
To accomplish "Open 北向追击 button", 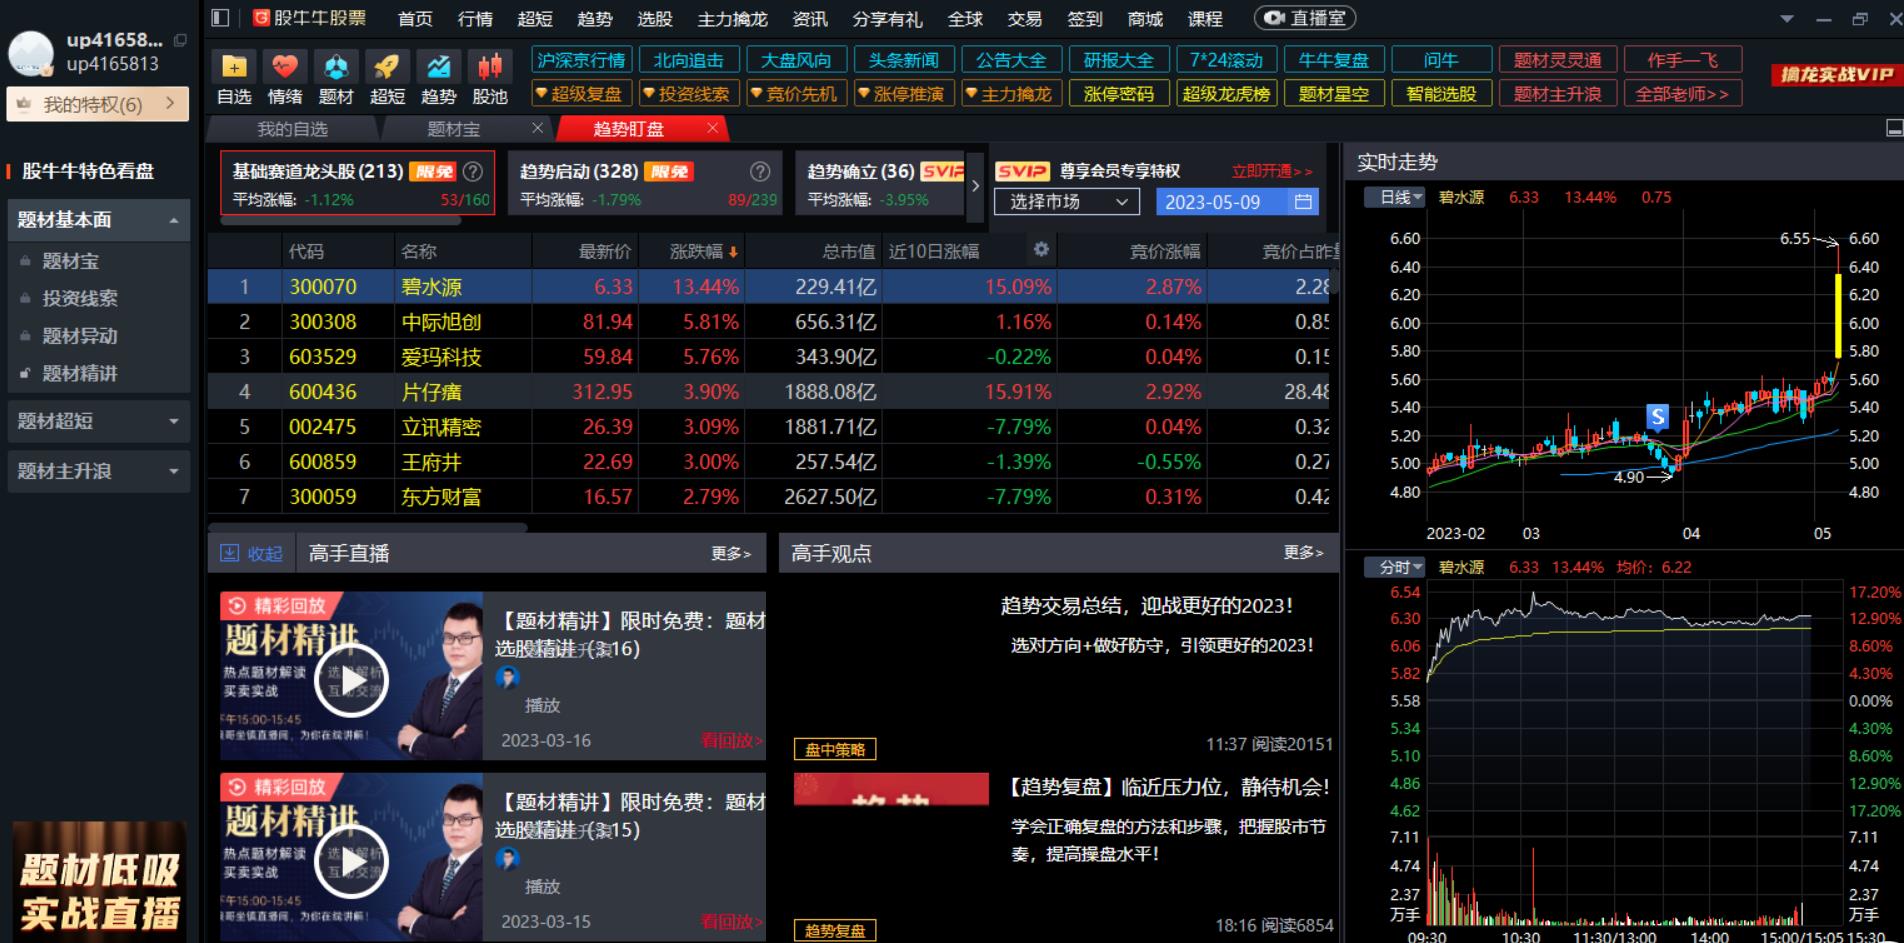I will [x=688, y=60].
